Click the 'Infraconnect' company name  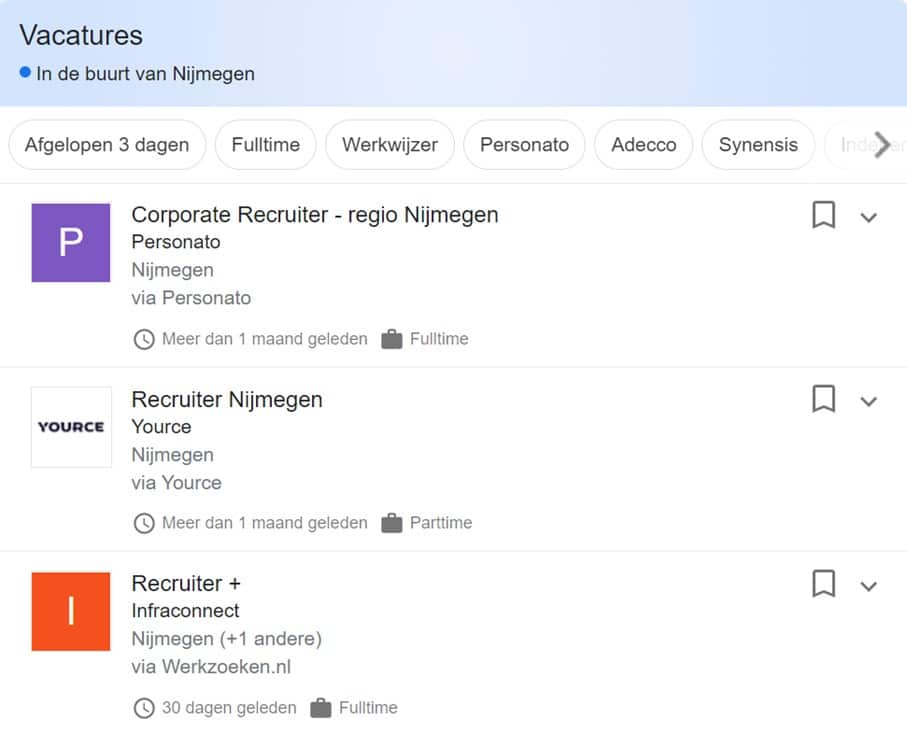click(x=185, y=610)
